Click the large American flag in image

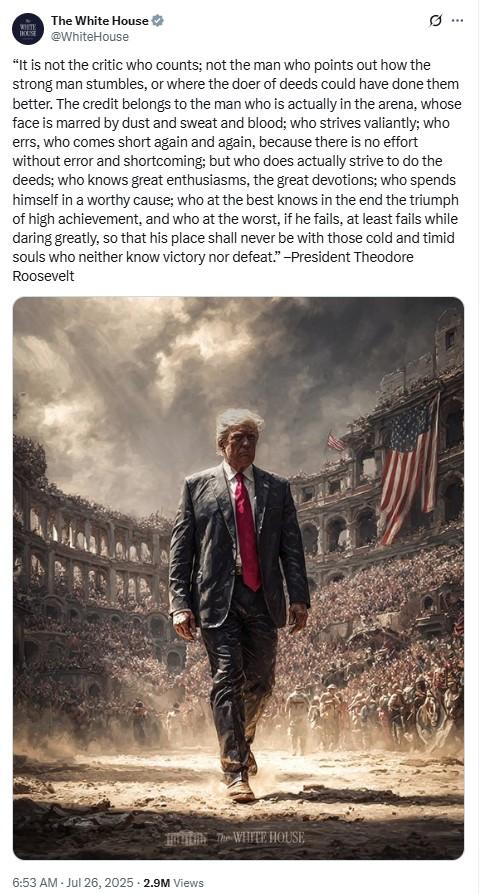coord(409,466)
